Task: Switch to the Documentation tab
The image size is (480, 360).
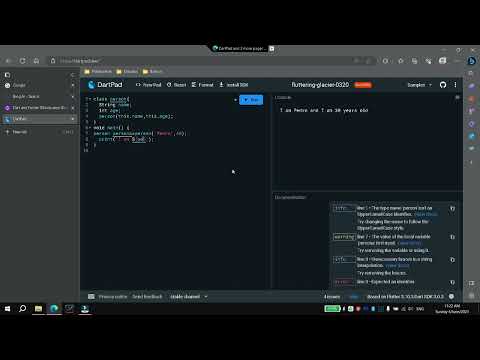Action: tap(290, 197)
